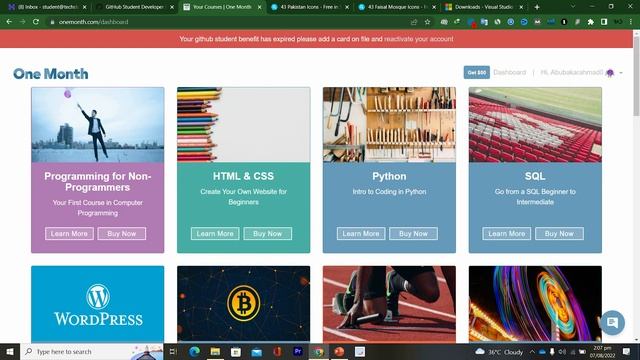640x360 pixels.
Task: Click the Get $50 button
Action: pos(476,73)
